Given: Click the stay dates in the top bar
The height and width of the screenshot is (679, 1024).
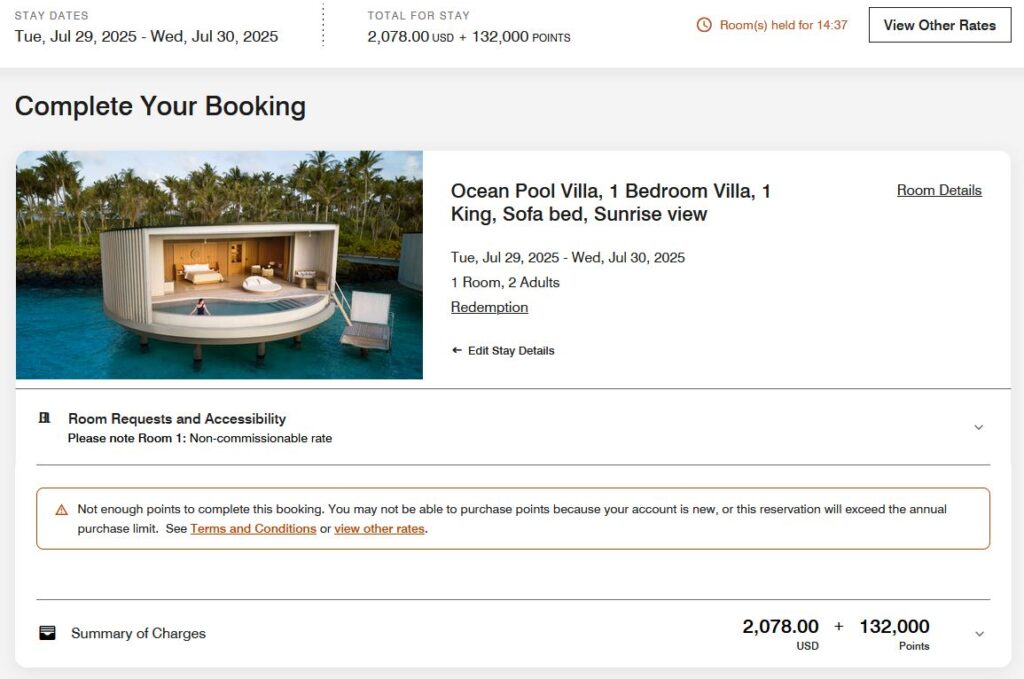Looking at the screenshot, I should click(146, 37).
